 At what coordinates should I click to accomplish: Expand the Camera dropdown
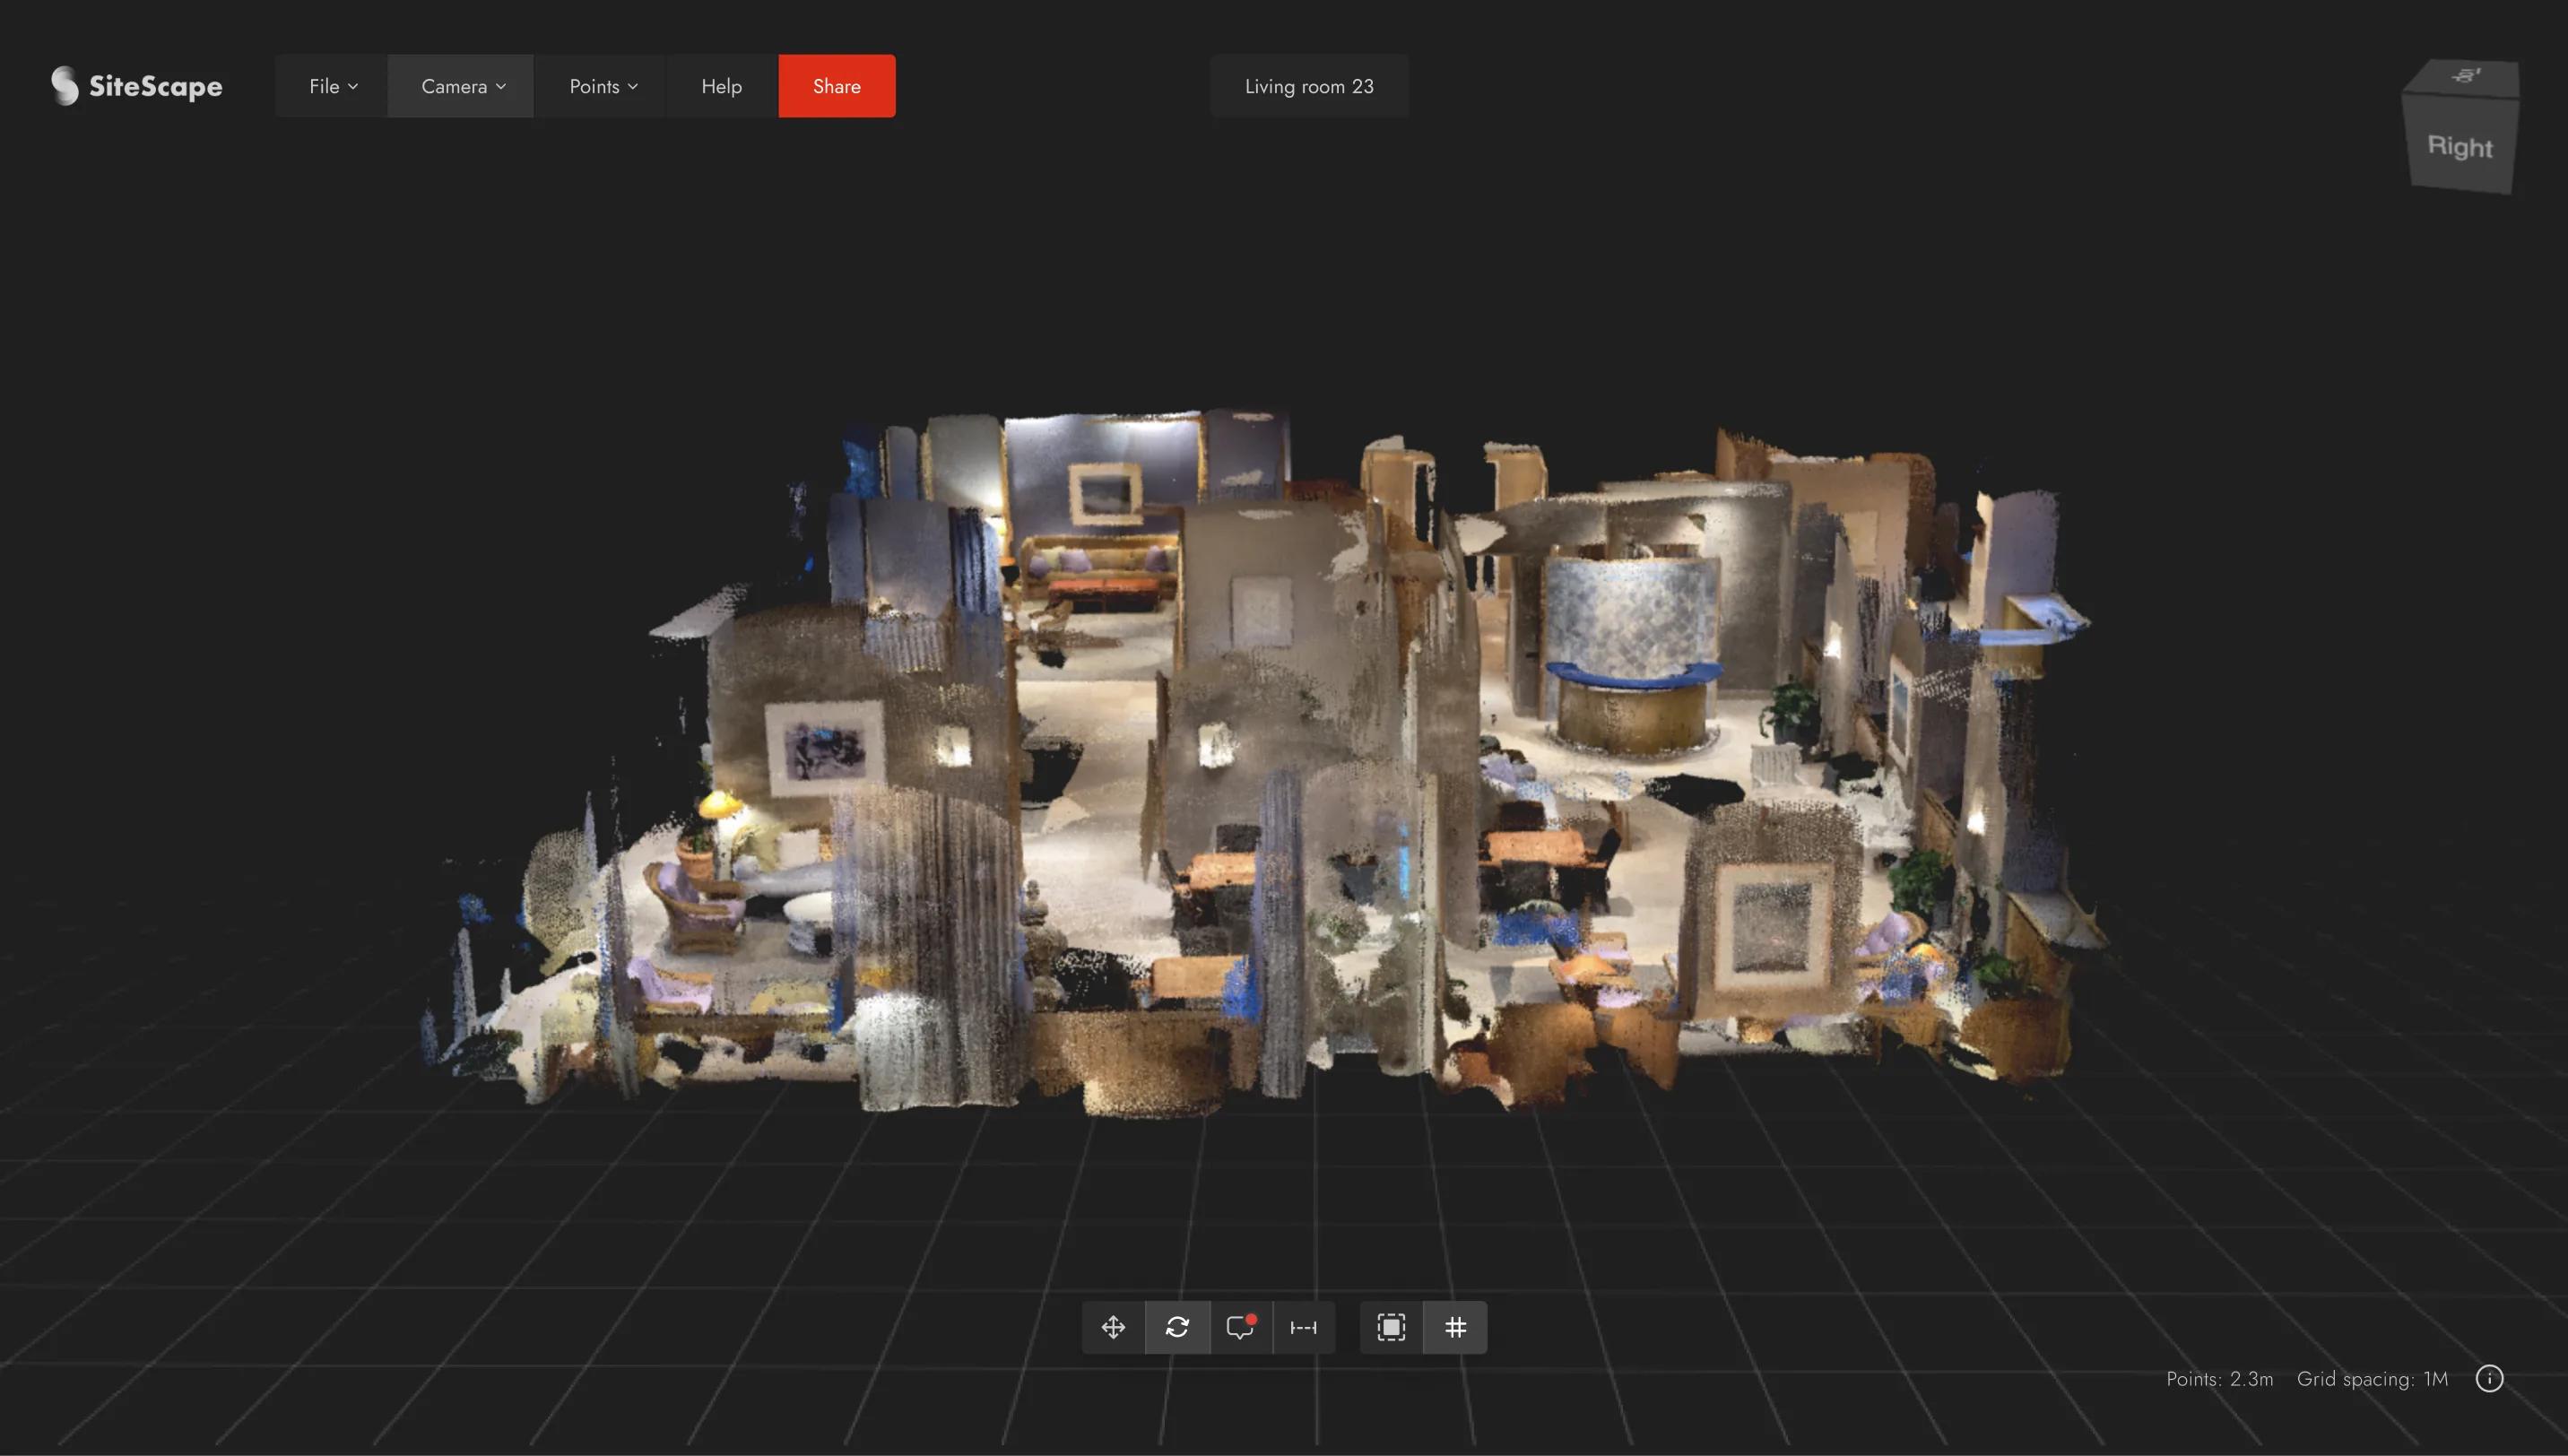click(x=460, y=86)
